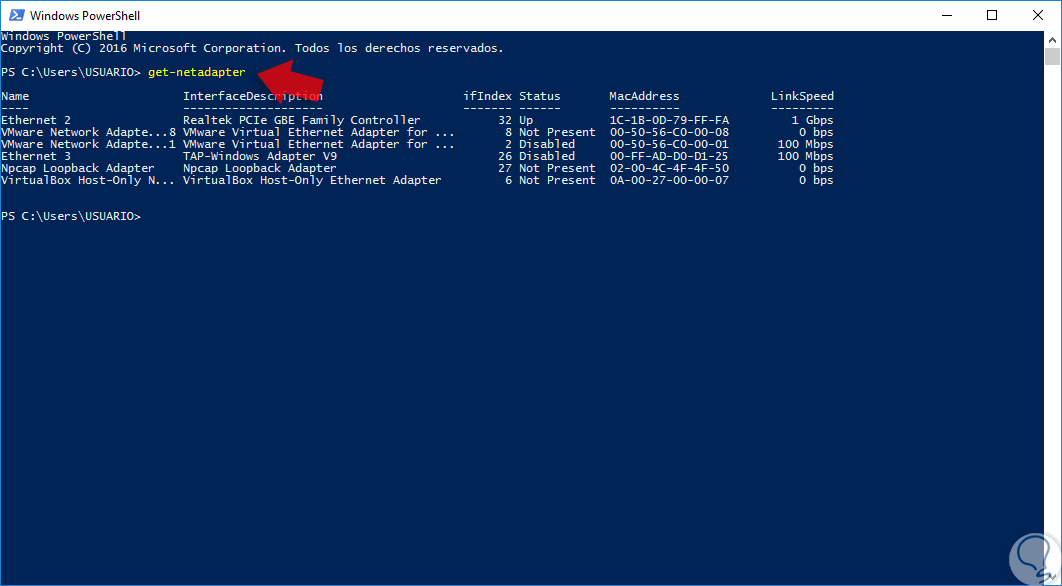Maximize the Windows PowerShell window
Image resolution: width=1062 pixels, height=586 pixels.
point(992,15)
